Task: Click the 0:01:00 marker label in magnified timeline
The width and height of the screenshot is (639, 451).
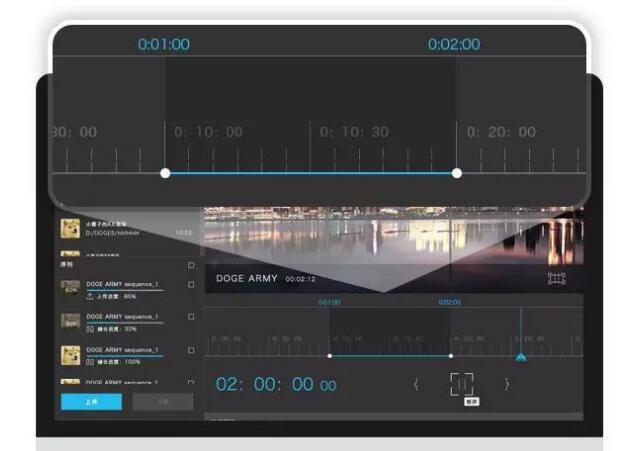Action: (164, 45)
